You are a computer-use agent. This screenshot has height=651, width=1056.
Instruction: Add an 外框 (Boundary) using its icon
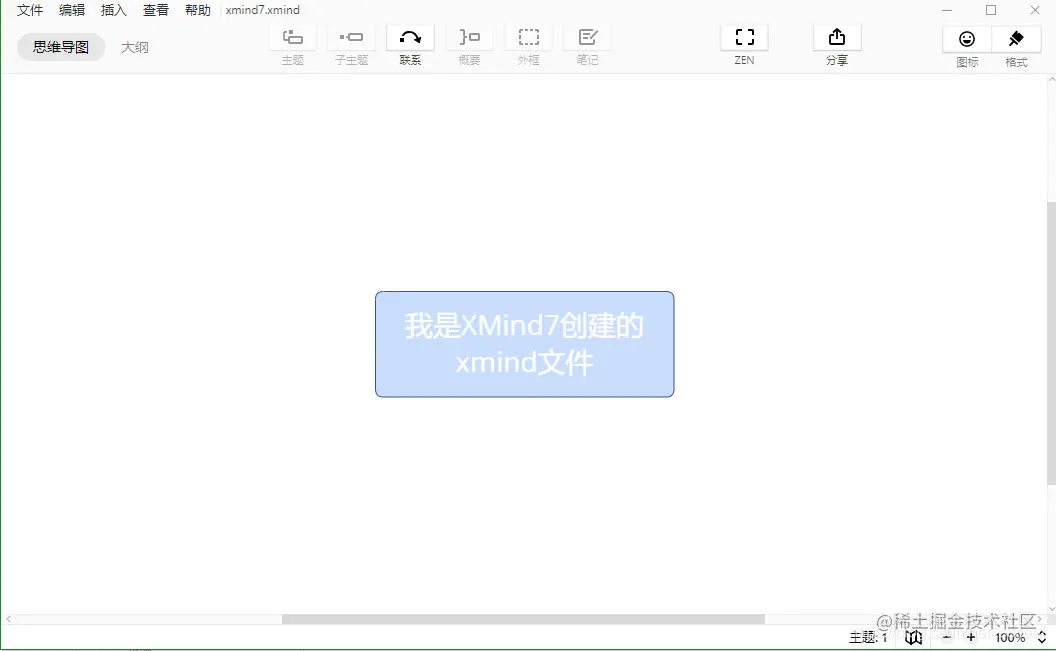coord(528,38)
